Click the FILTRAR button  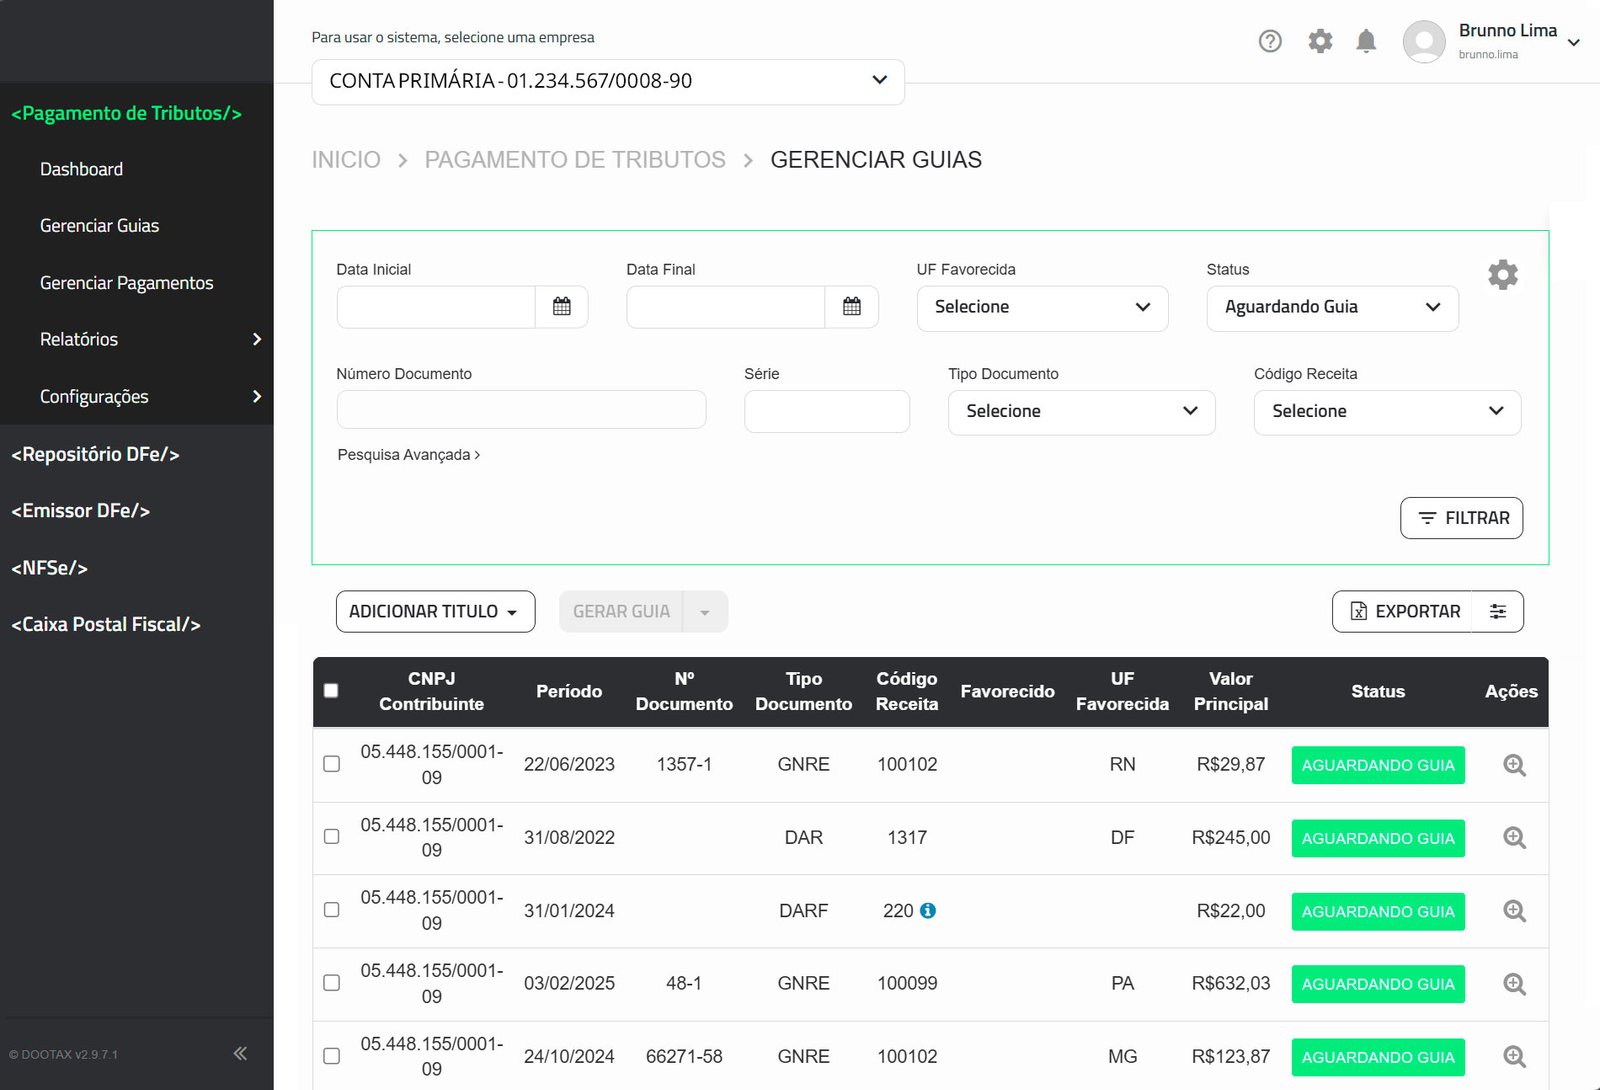pyautogui.click(x=1461, y=518)
